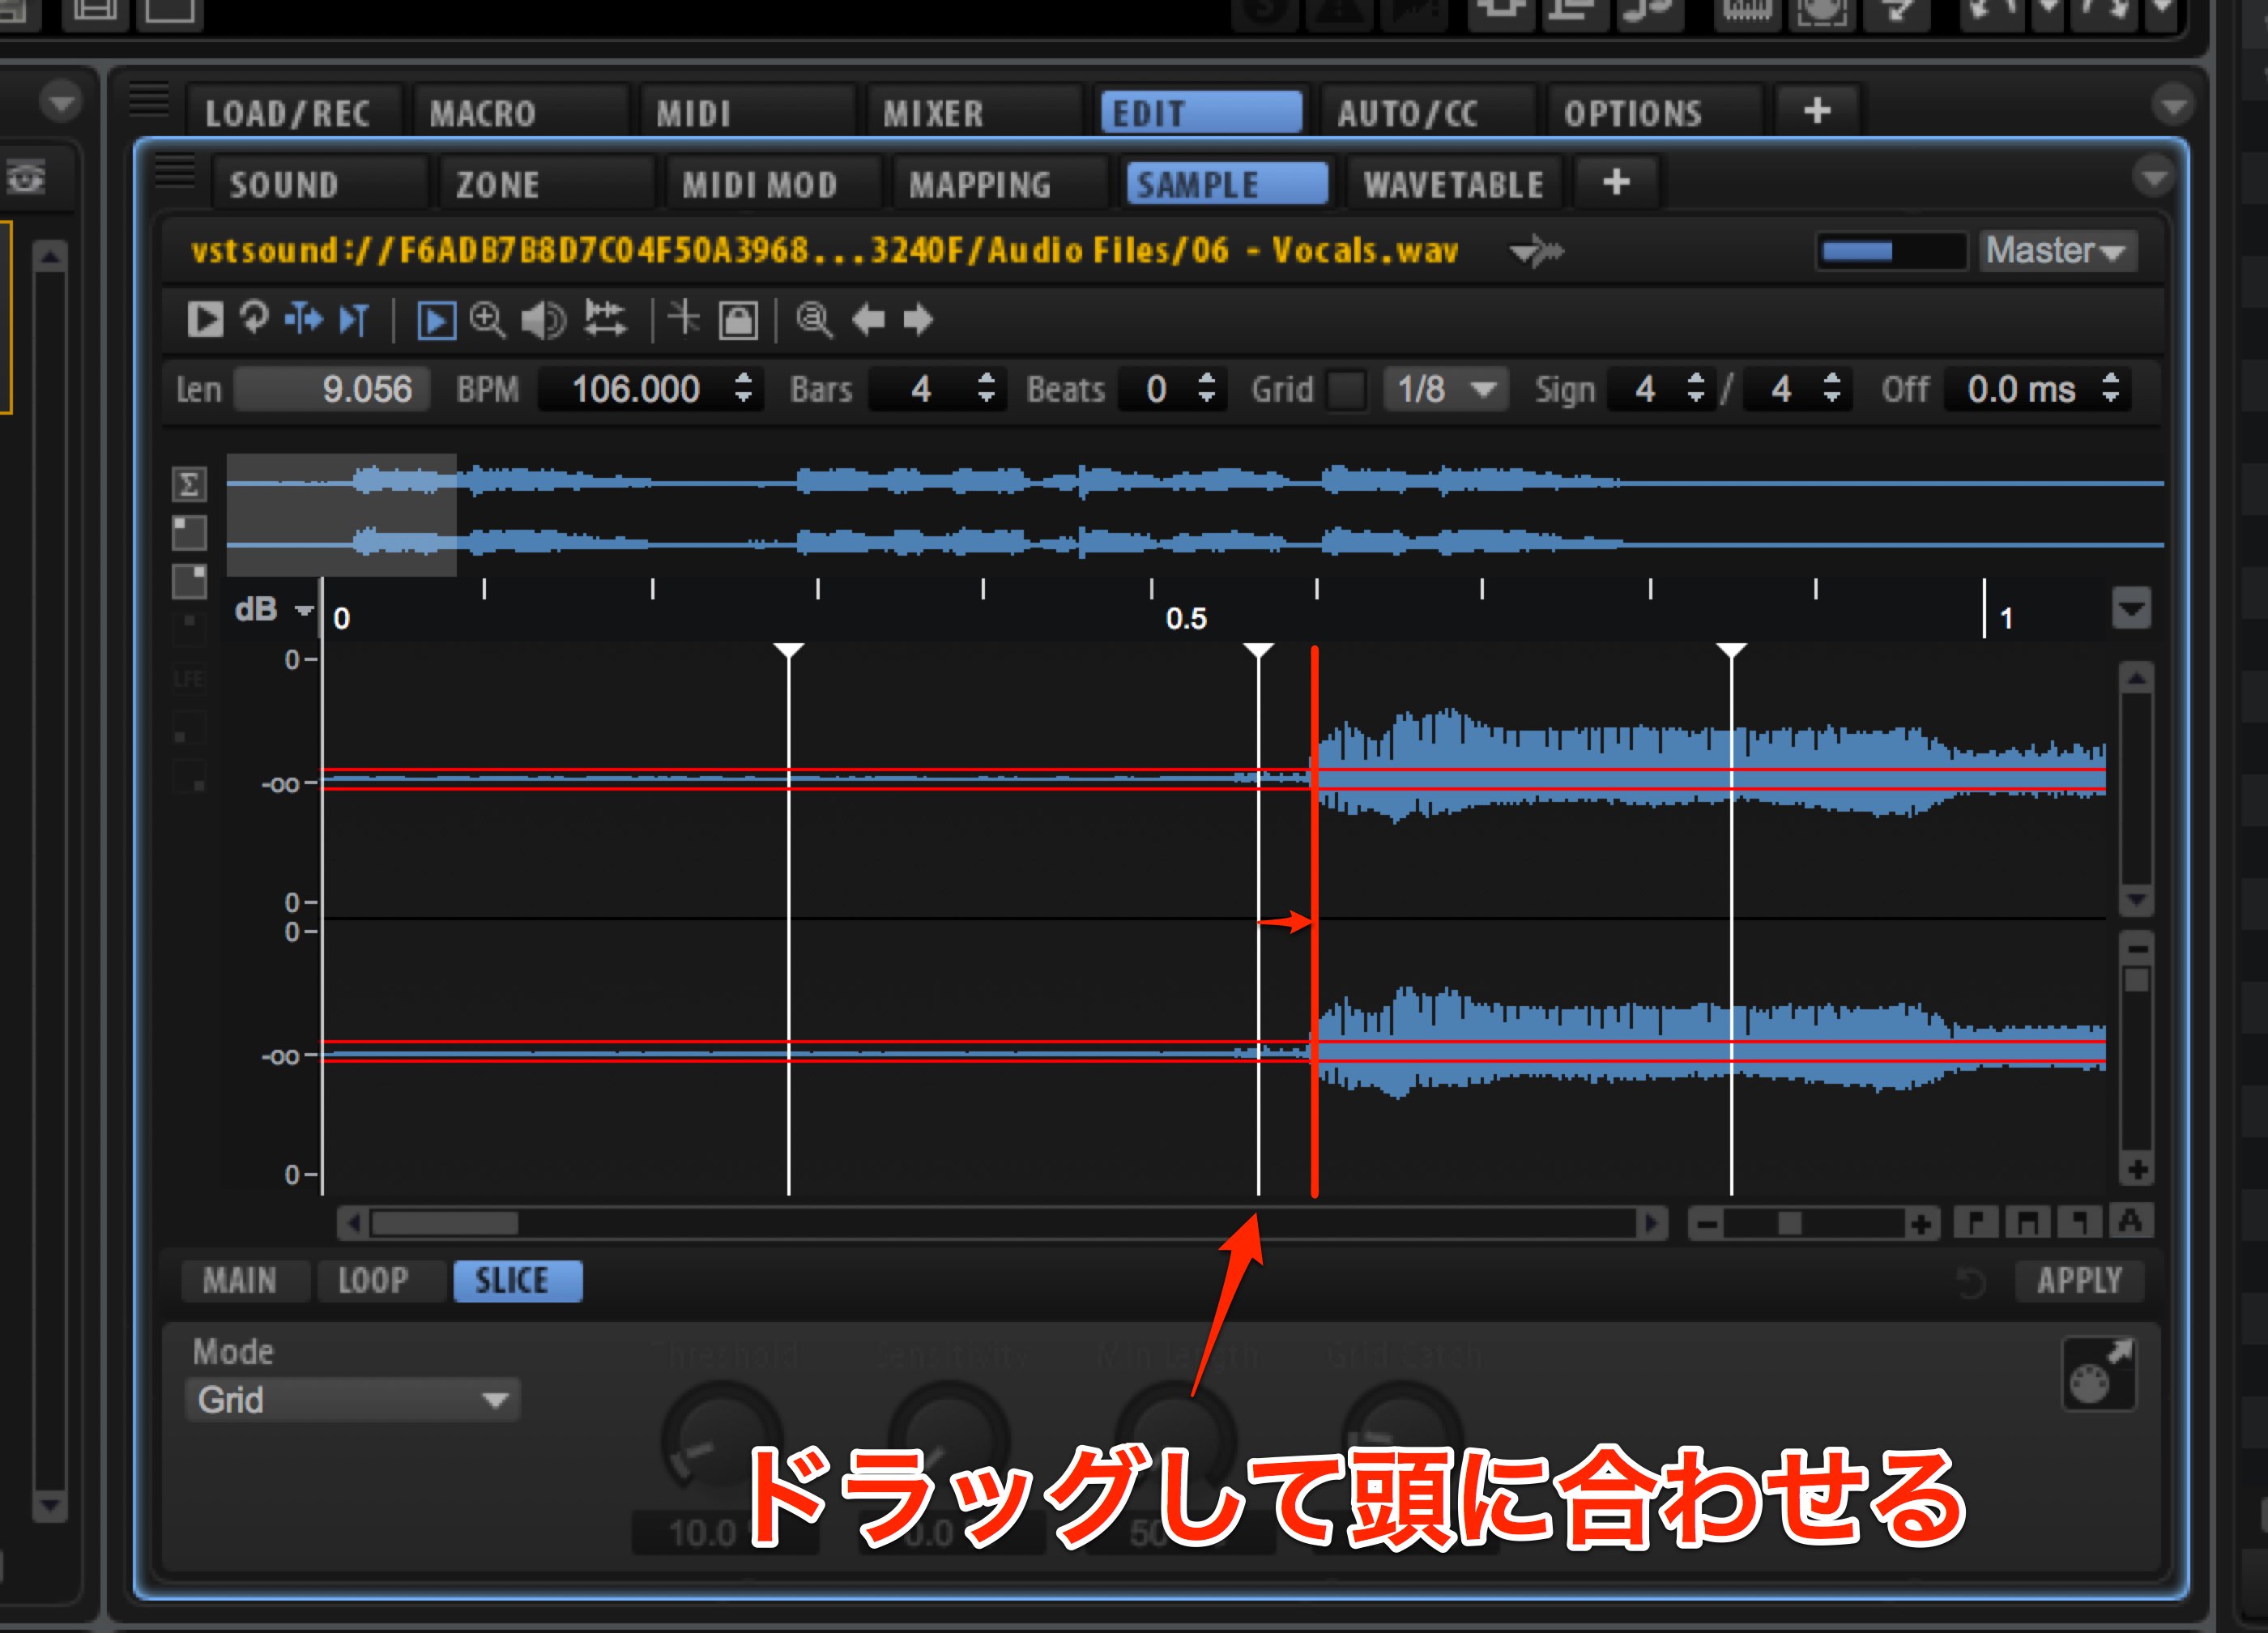Open the Master output dropdown

[x=2058, y=250]
